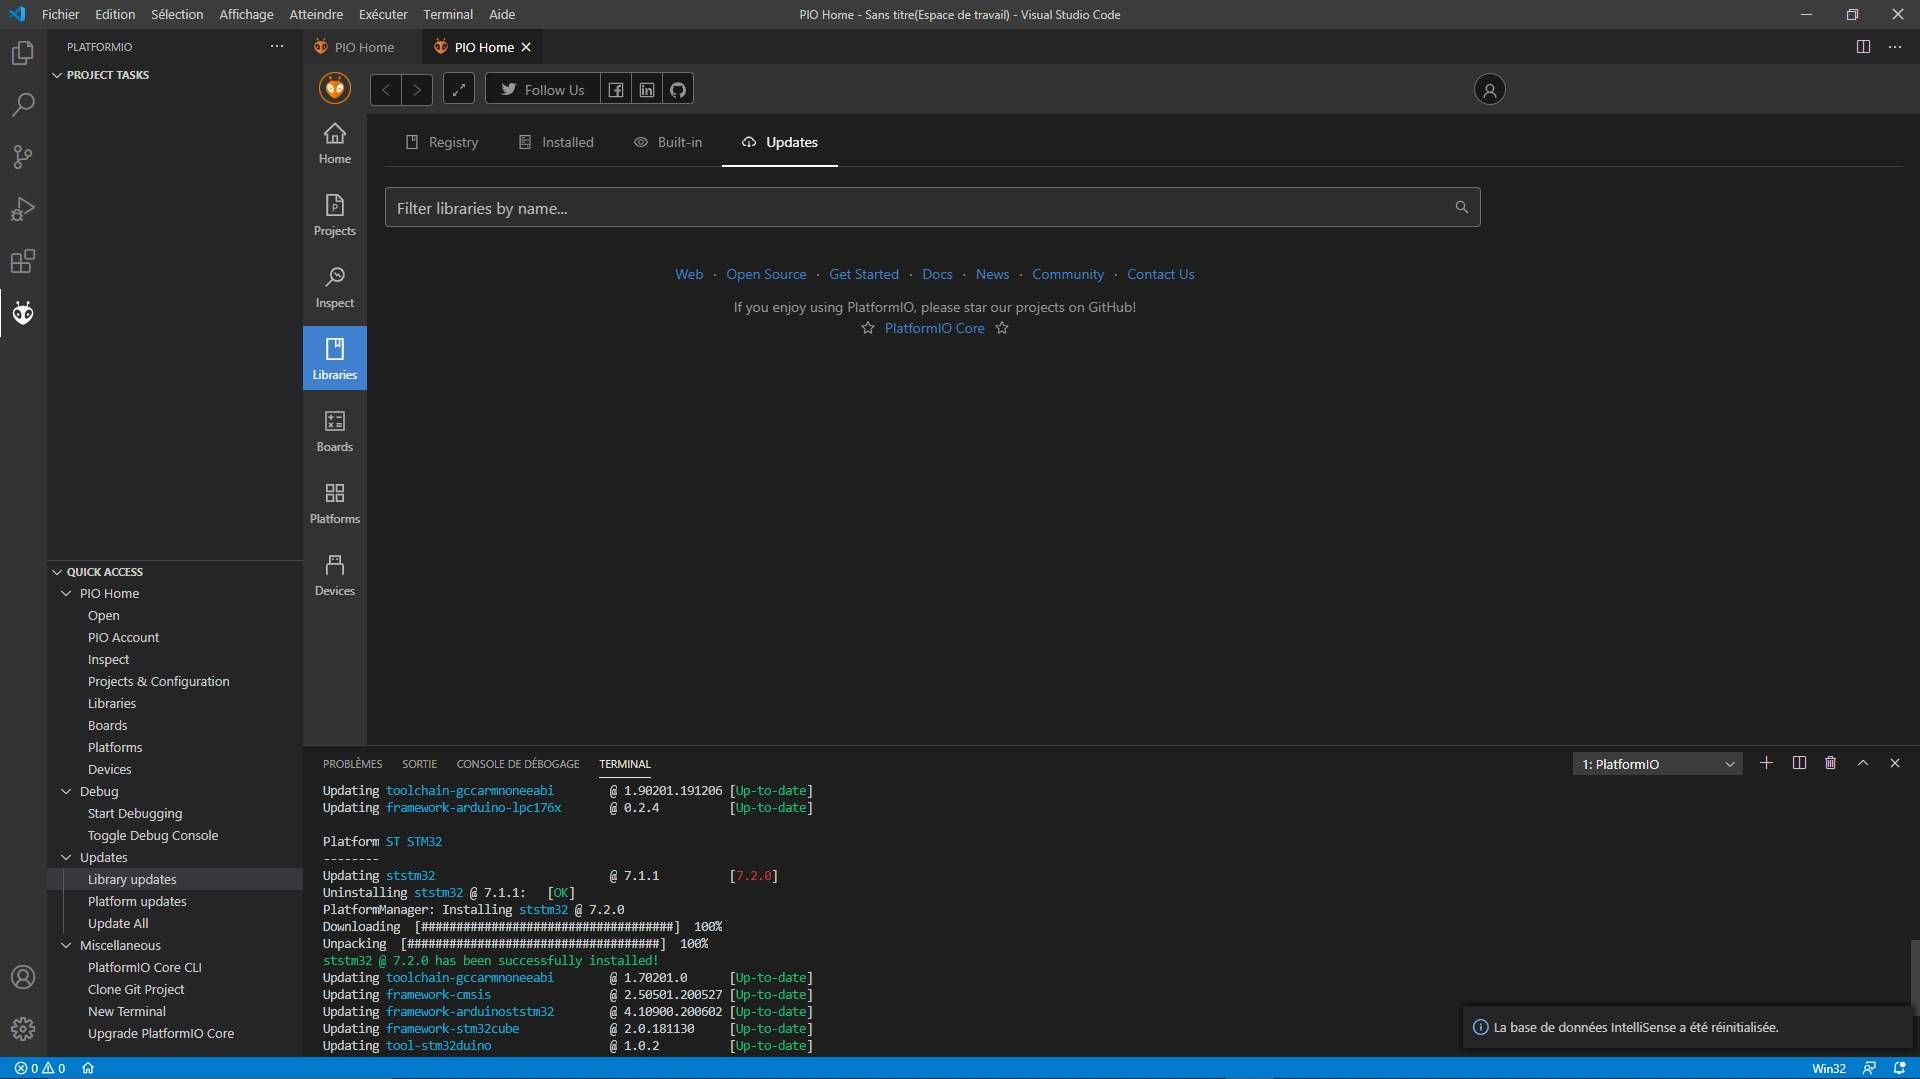Kill terminal with the trash icon
The height and width of the screenshot is (1079, 1920).
point(1830,763)
